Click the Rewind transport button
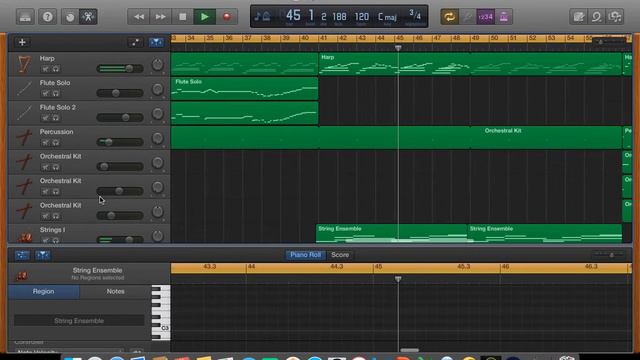This screenshot has width=640, height=360. click(x=139, y=17)
